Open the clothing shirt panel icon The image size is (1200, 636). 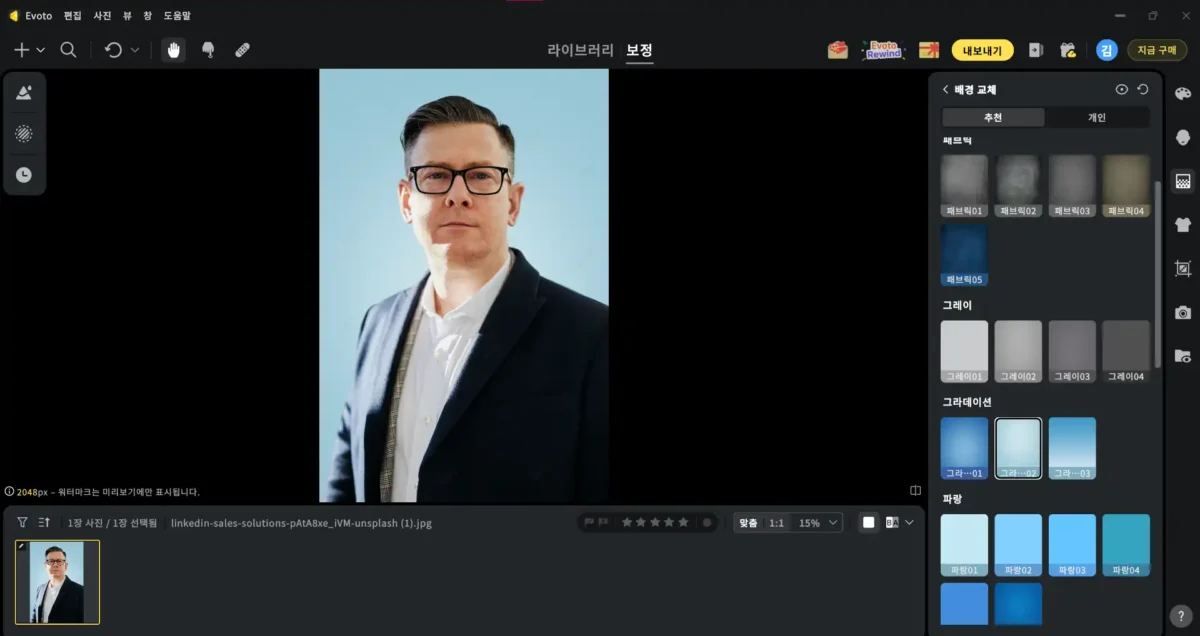tap(1183, 225)
